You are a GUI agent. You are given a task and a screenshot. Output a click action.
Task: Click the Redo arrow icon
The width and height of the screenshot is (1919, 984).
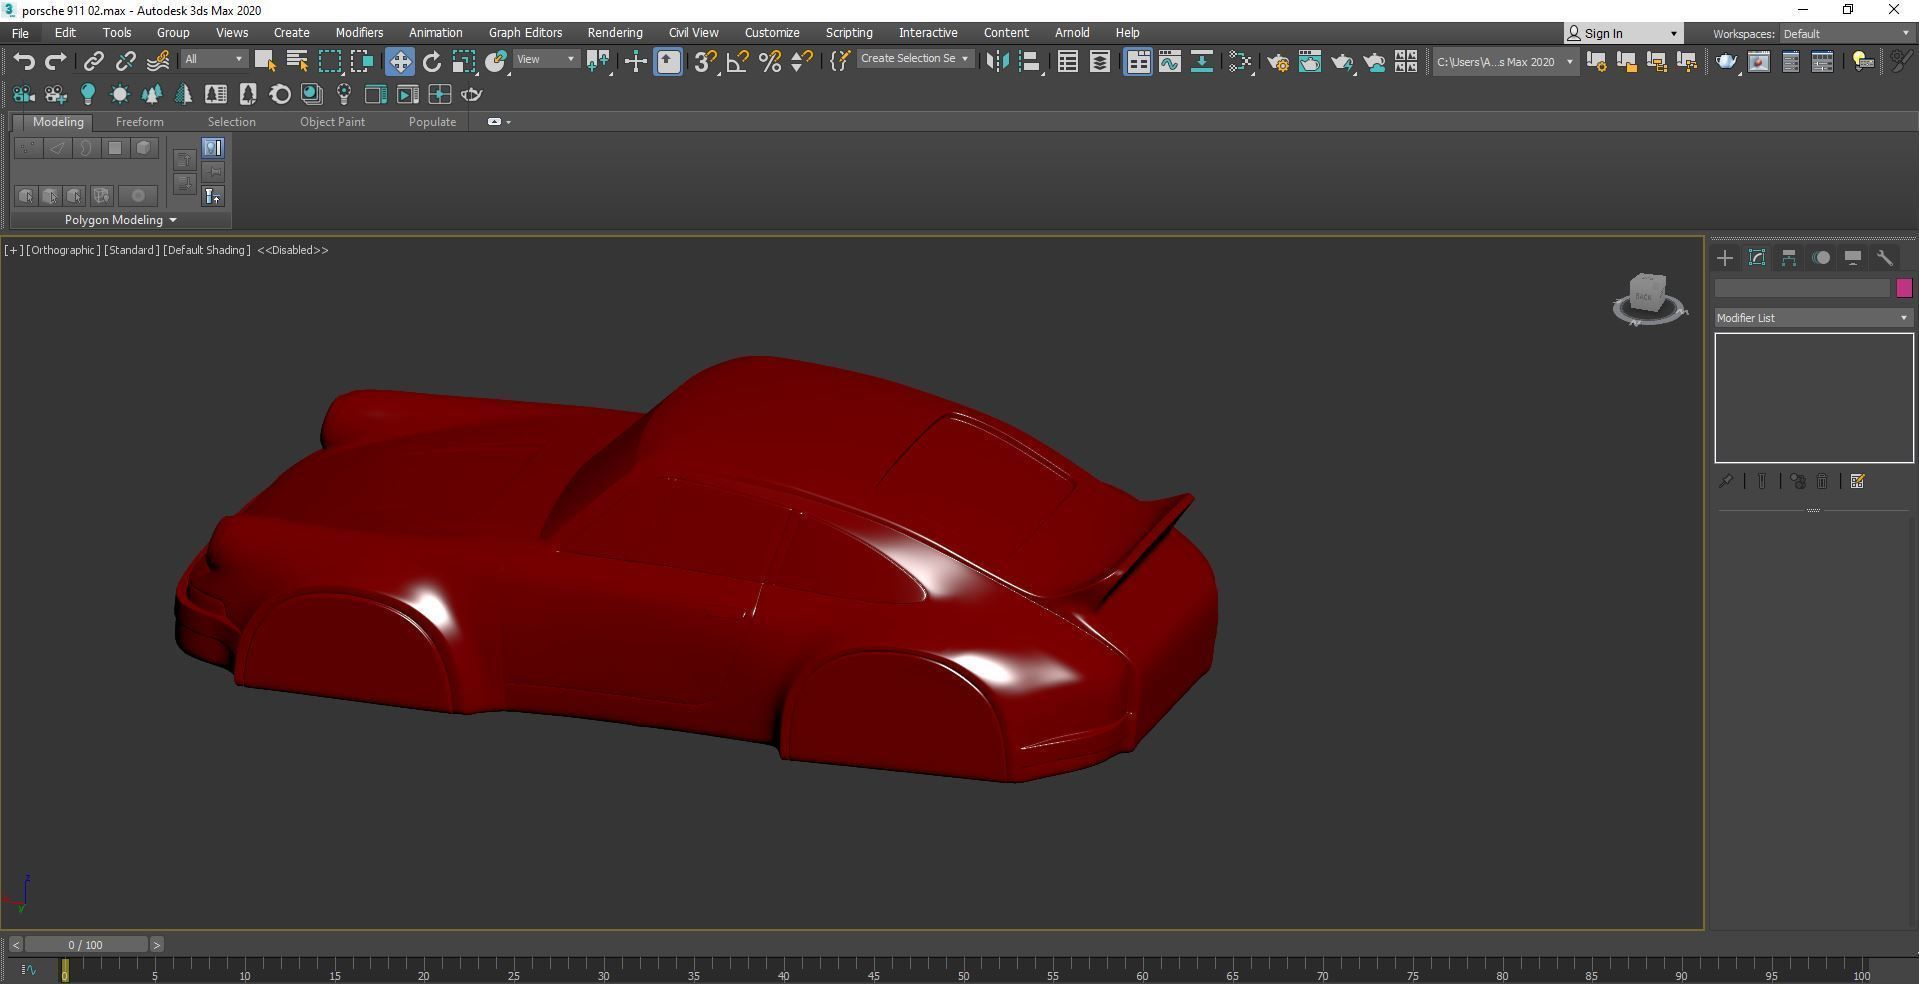coord(56,62)
